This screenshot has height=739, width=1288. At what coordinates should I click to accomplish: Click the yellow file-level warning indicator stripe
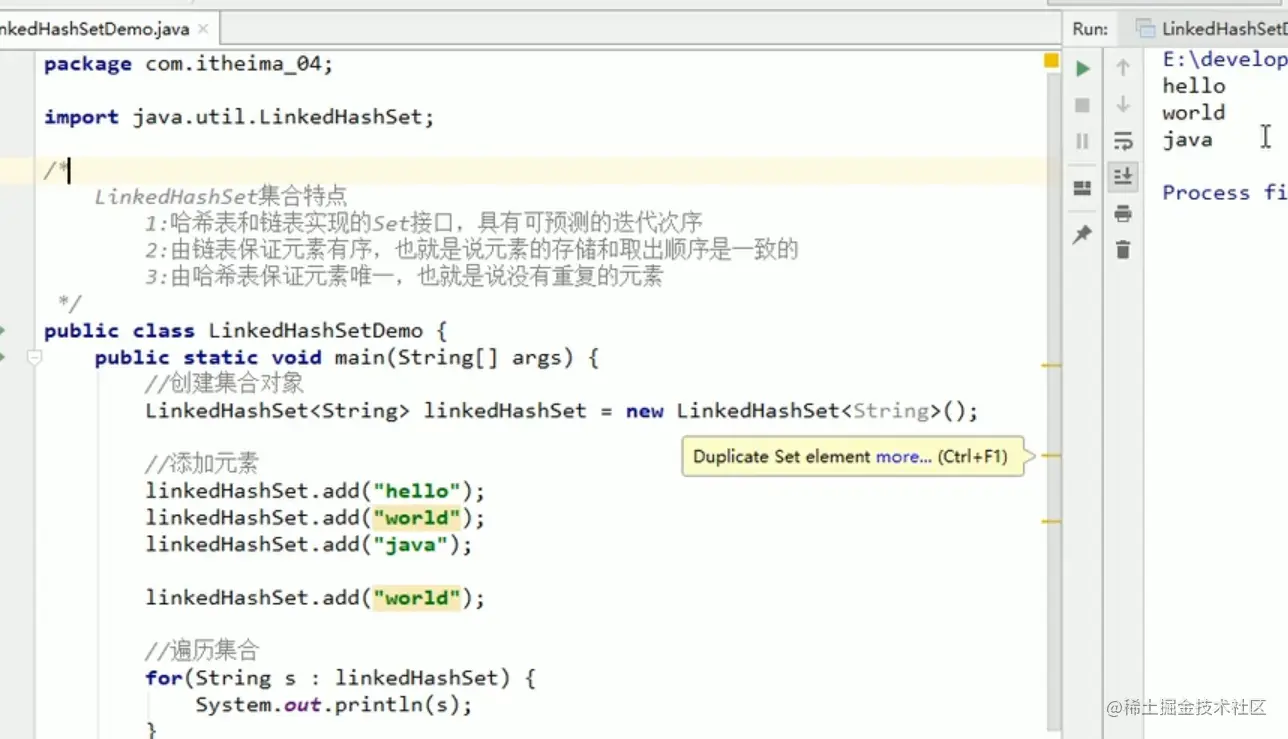click(1051, 61)
